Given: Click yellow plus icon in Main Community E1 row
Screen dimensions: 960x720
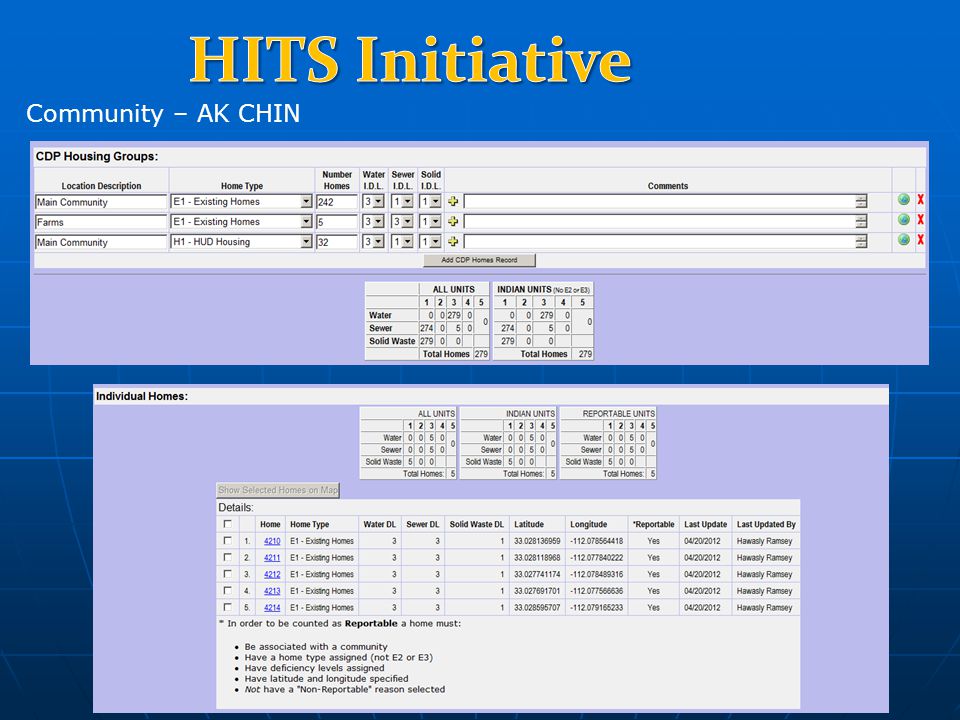Looking at the screenshot, I should pos(453,201).
